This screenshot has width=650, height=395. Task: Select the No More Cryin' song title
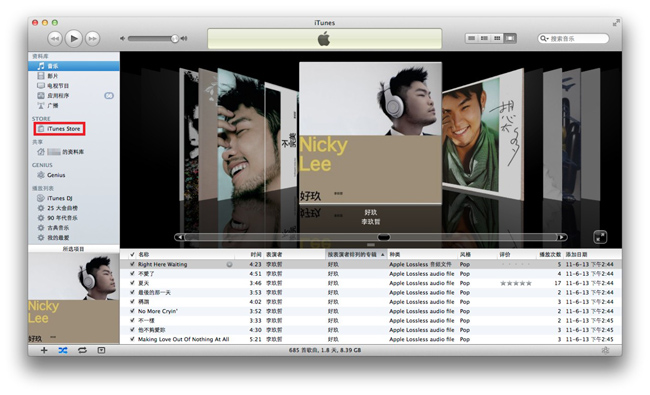click(x=158, y=311)
